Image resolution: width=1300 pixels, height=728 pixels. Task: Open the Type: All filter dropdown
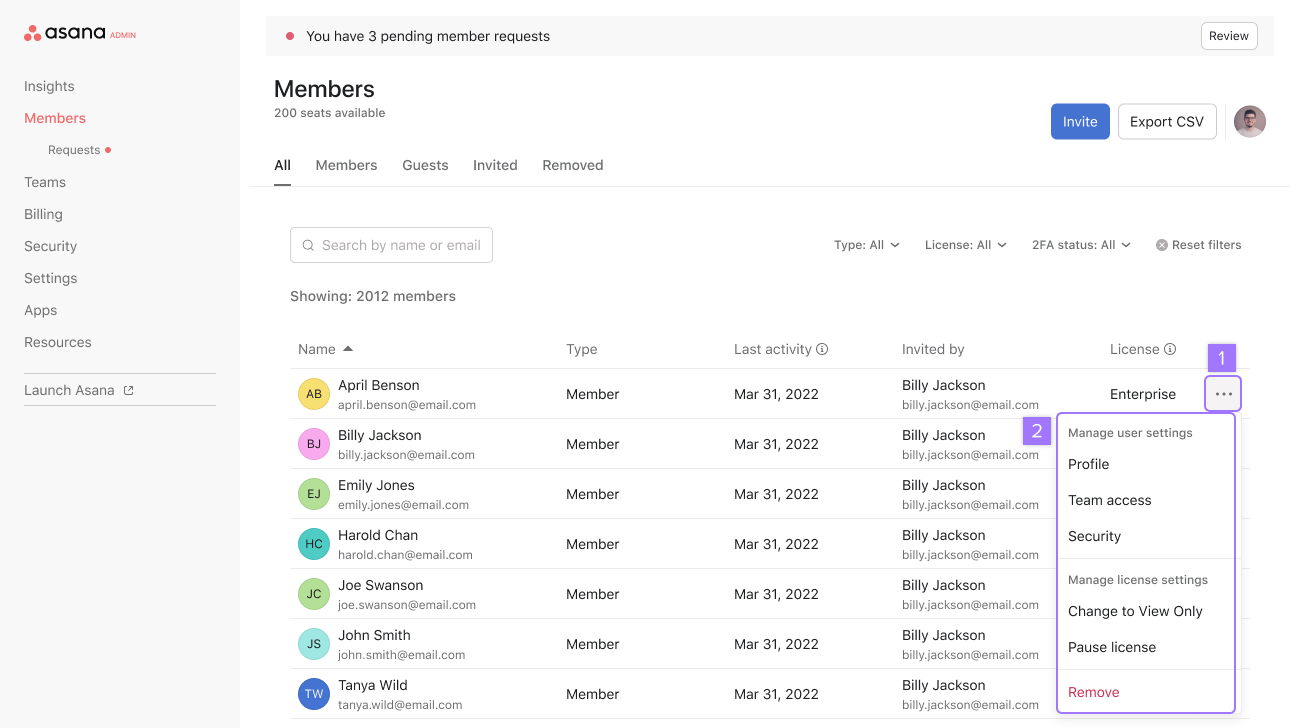click(x=866, y=244)
